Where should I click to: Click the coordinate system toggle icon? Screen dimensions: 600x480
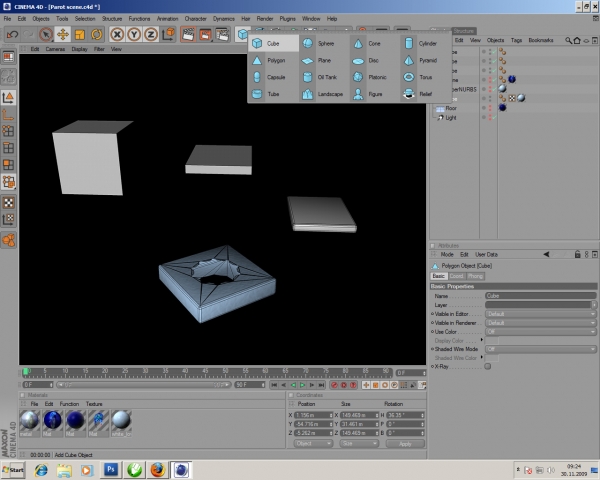168,34
